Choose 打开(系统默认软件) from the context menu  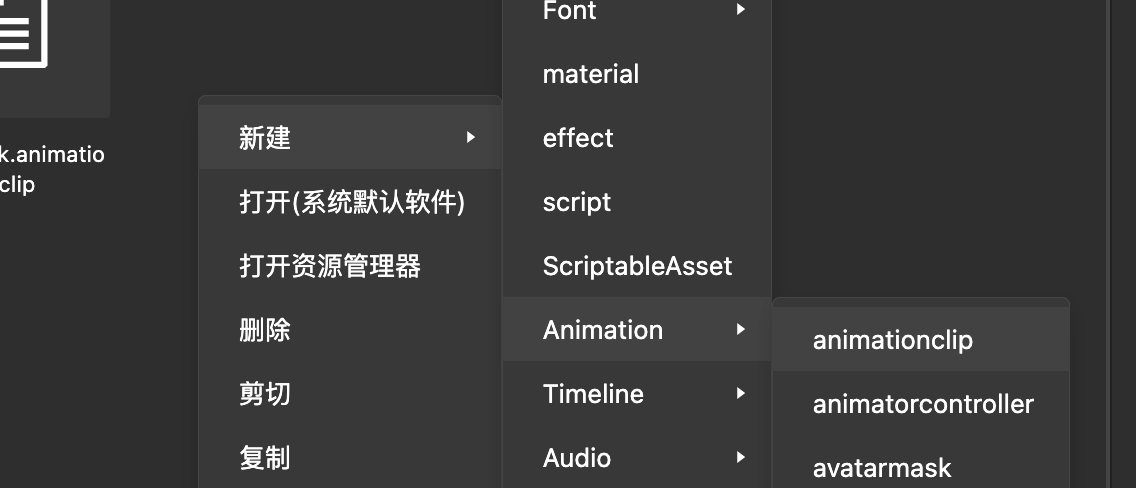pyautogui.click(x=350, y=201)
